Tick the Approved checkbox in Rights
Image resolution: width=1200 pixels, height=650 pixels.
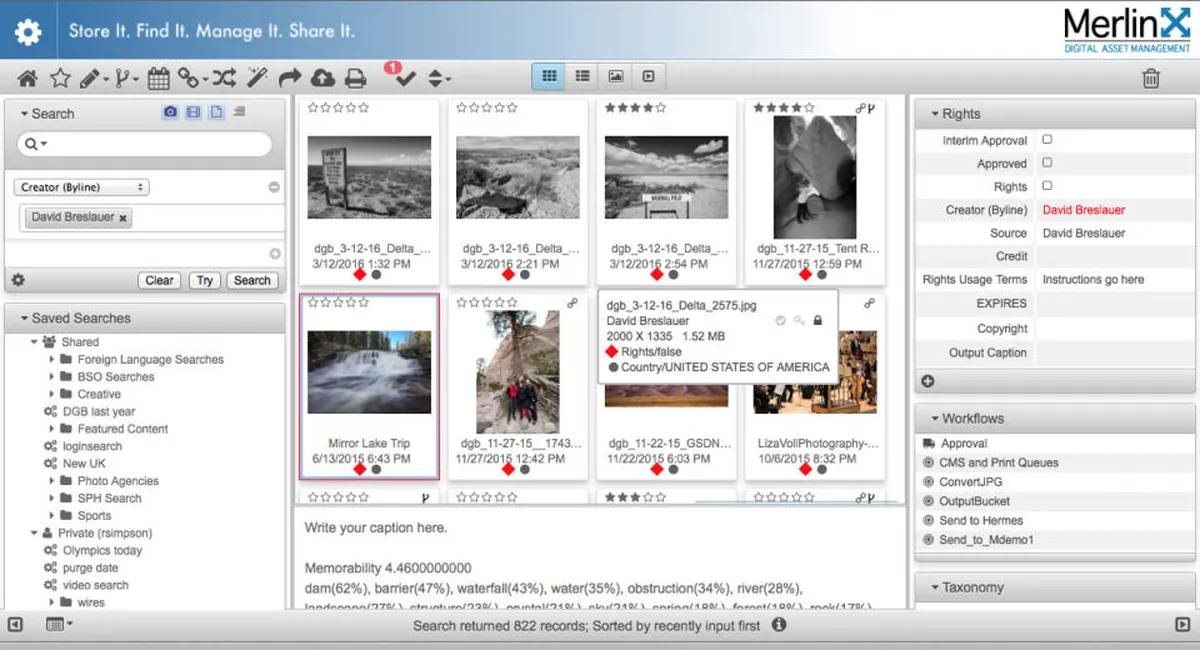tap(1047, 163)
